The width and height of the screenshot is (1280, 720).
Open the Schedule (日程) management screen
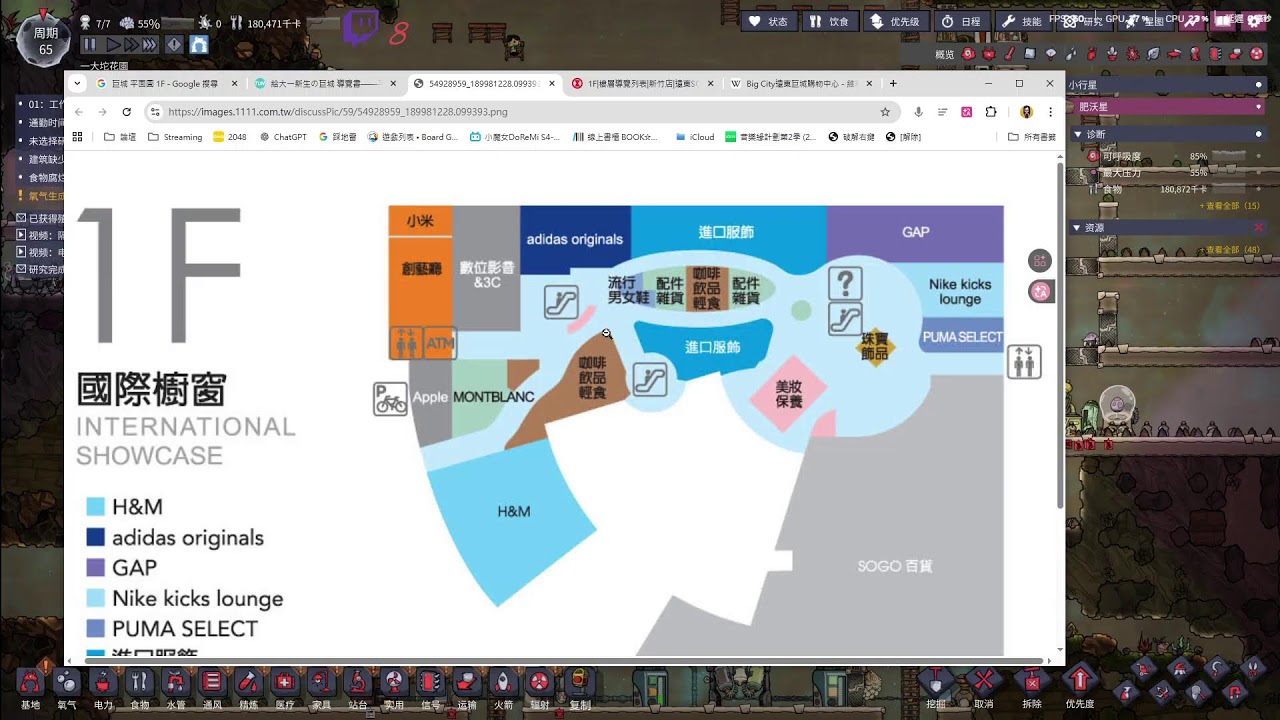(x=961, y=21)
